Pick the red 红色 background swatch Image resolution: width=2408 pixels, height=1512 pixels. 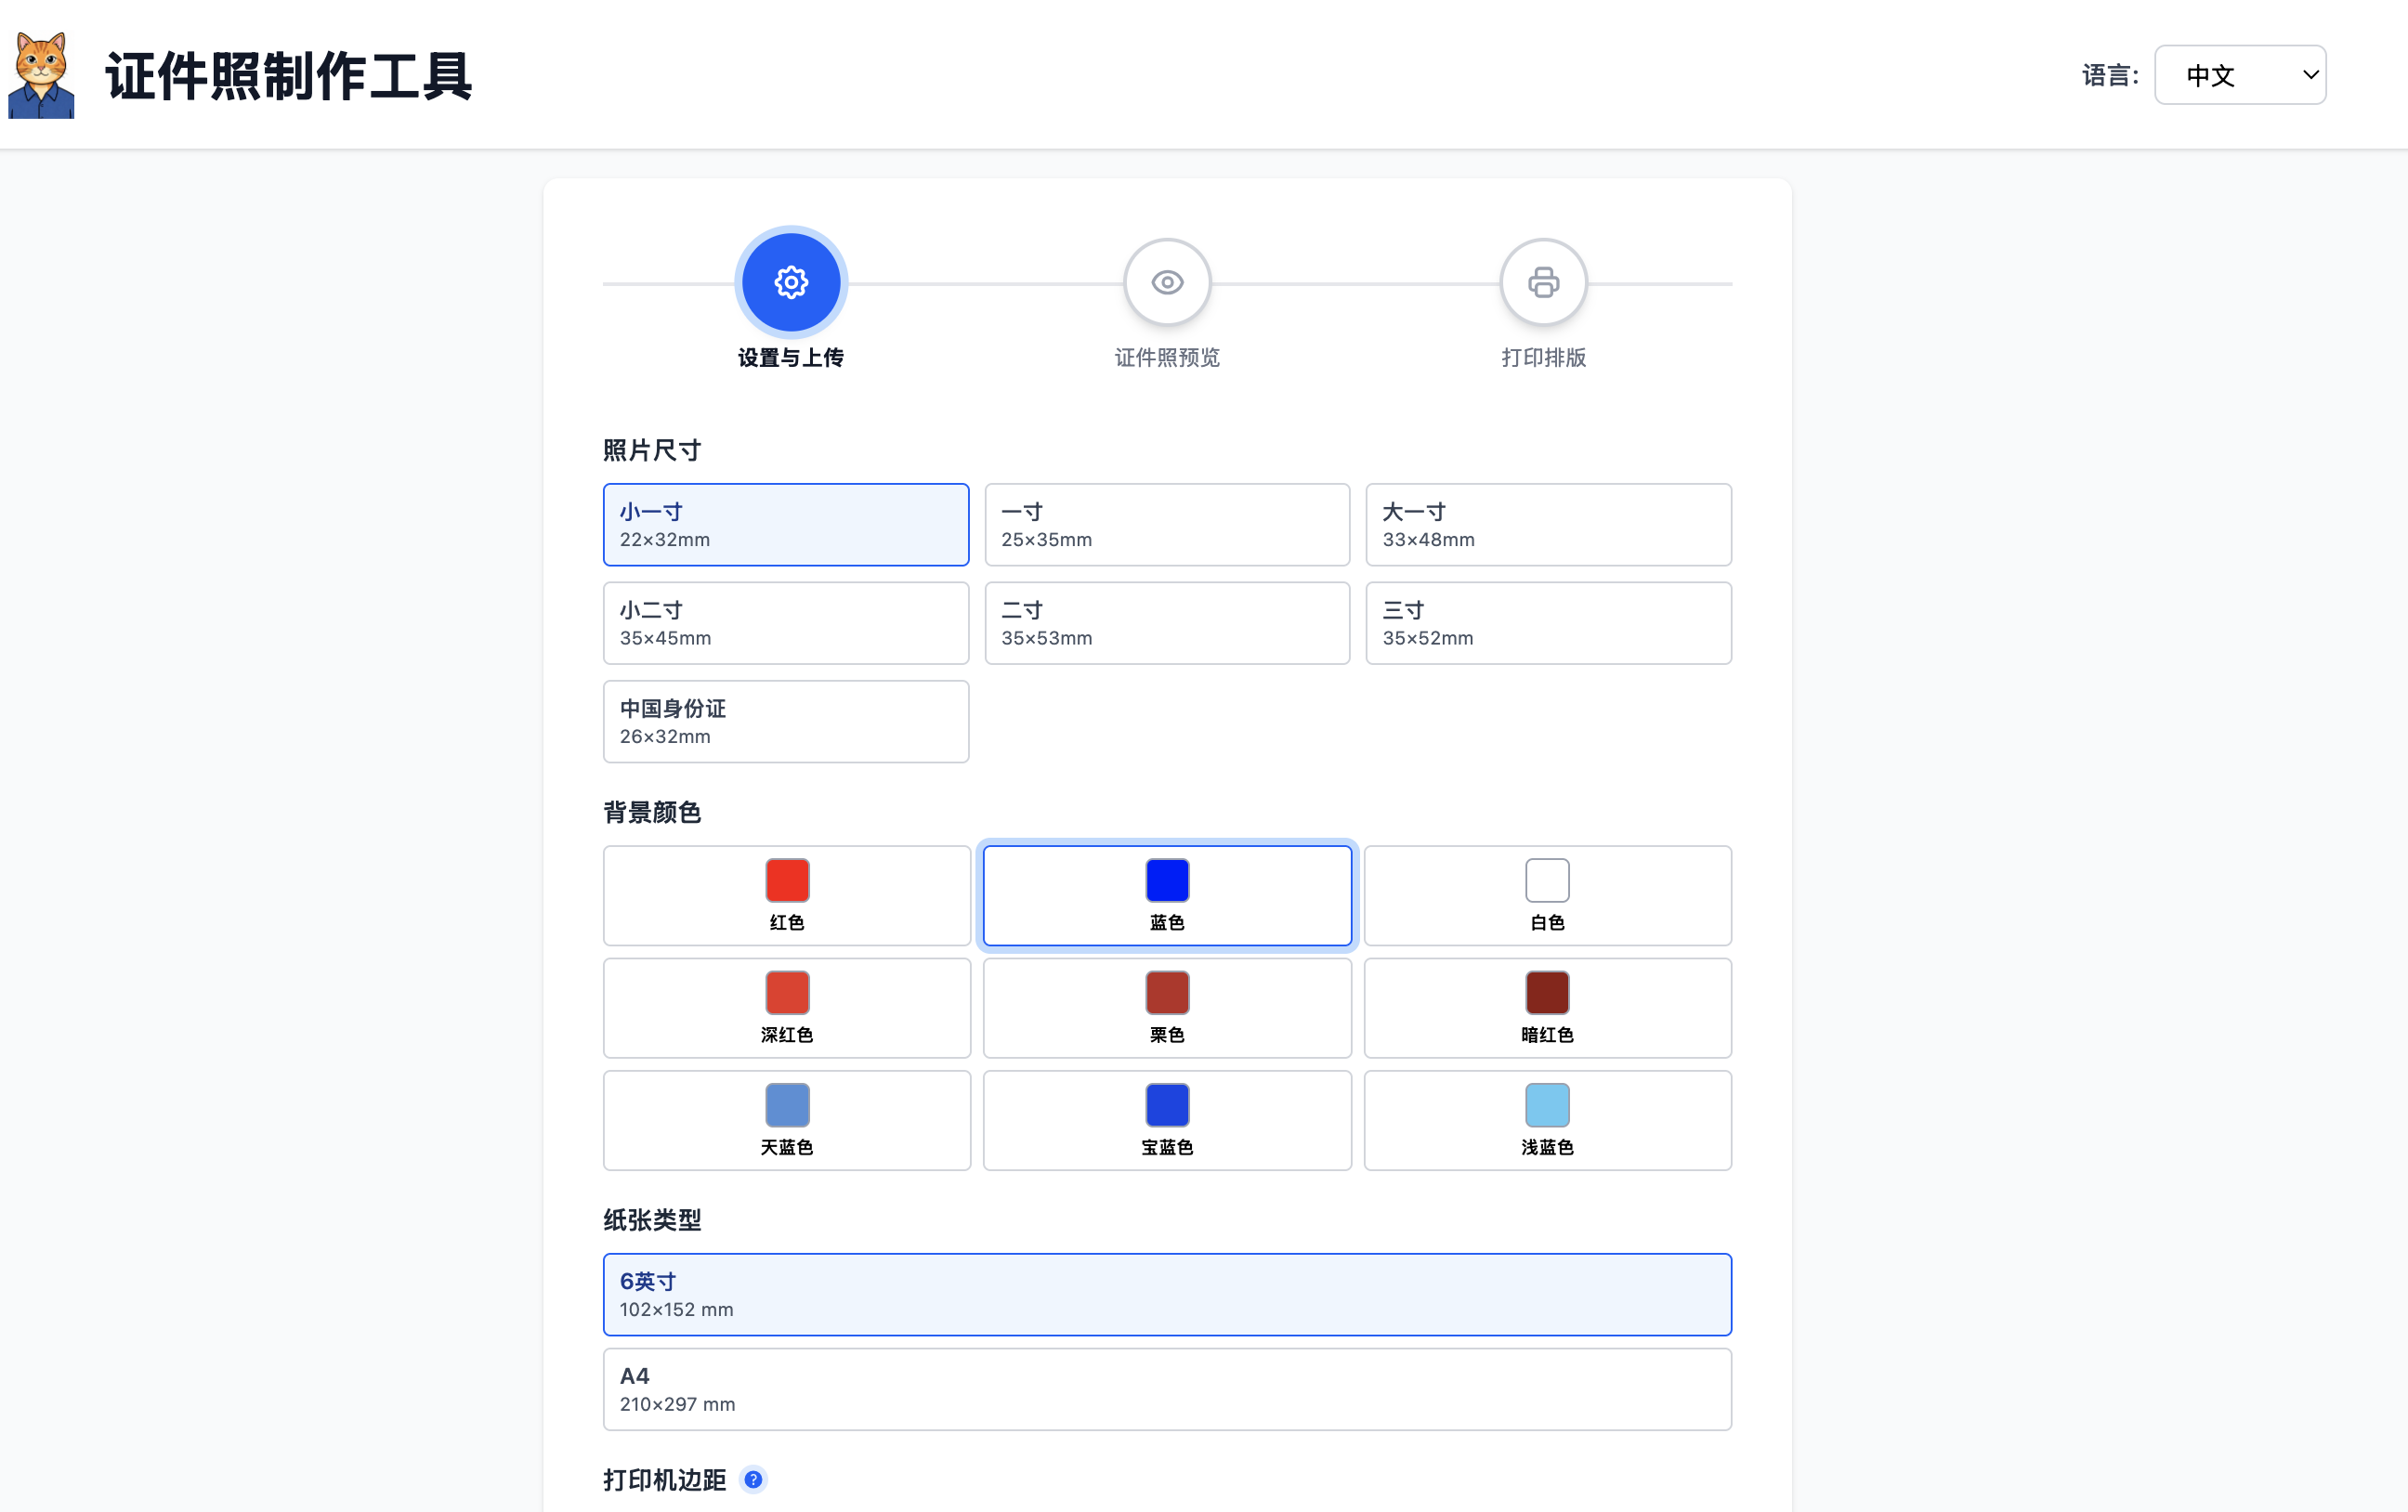pyautogui.click(x=786, y=895)
